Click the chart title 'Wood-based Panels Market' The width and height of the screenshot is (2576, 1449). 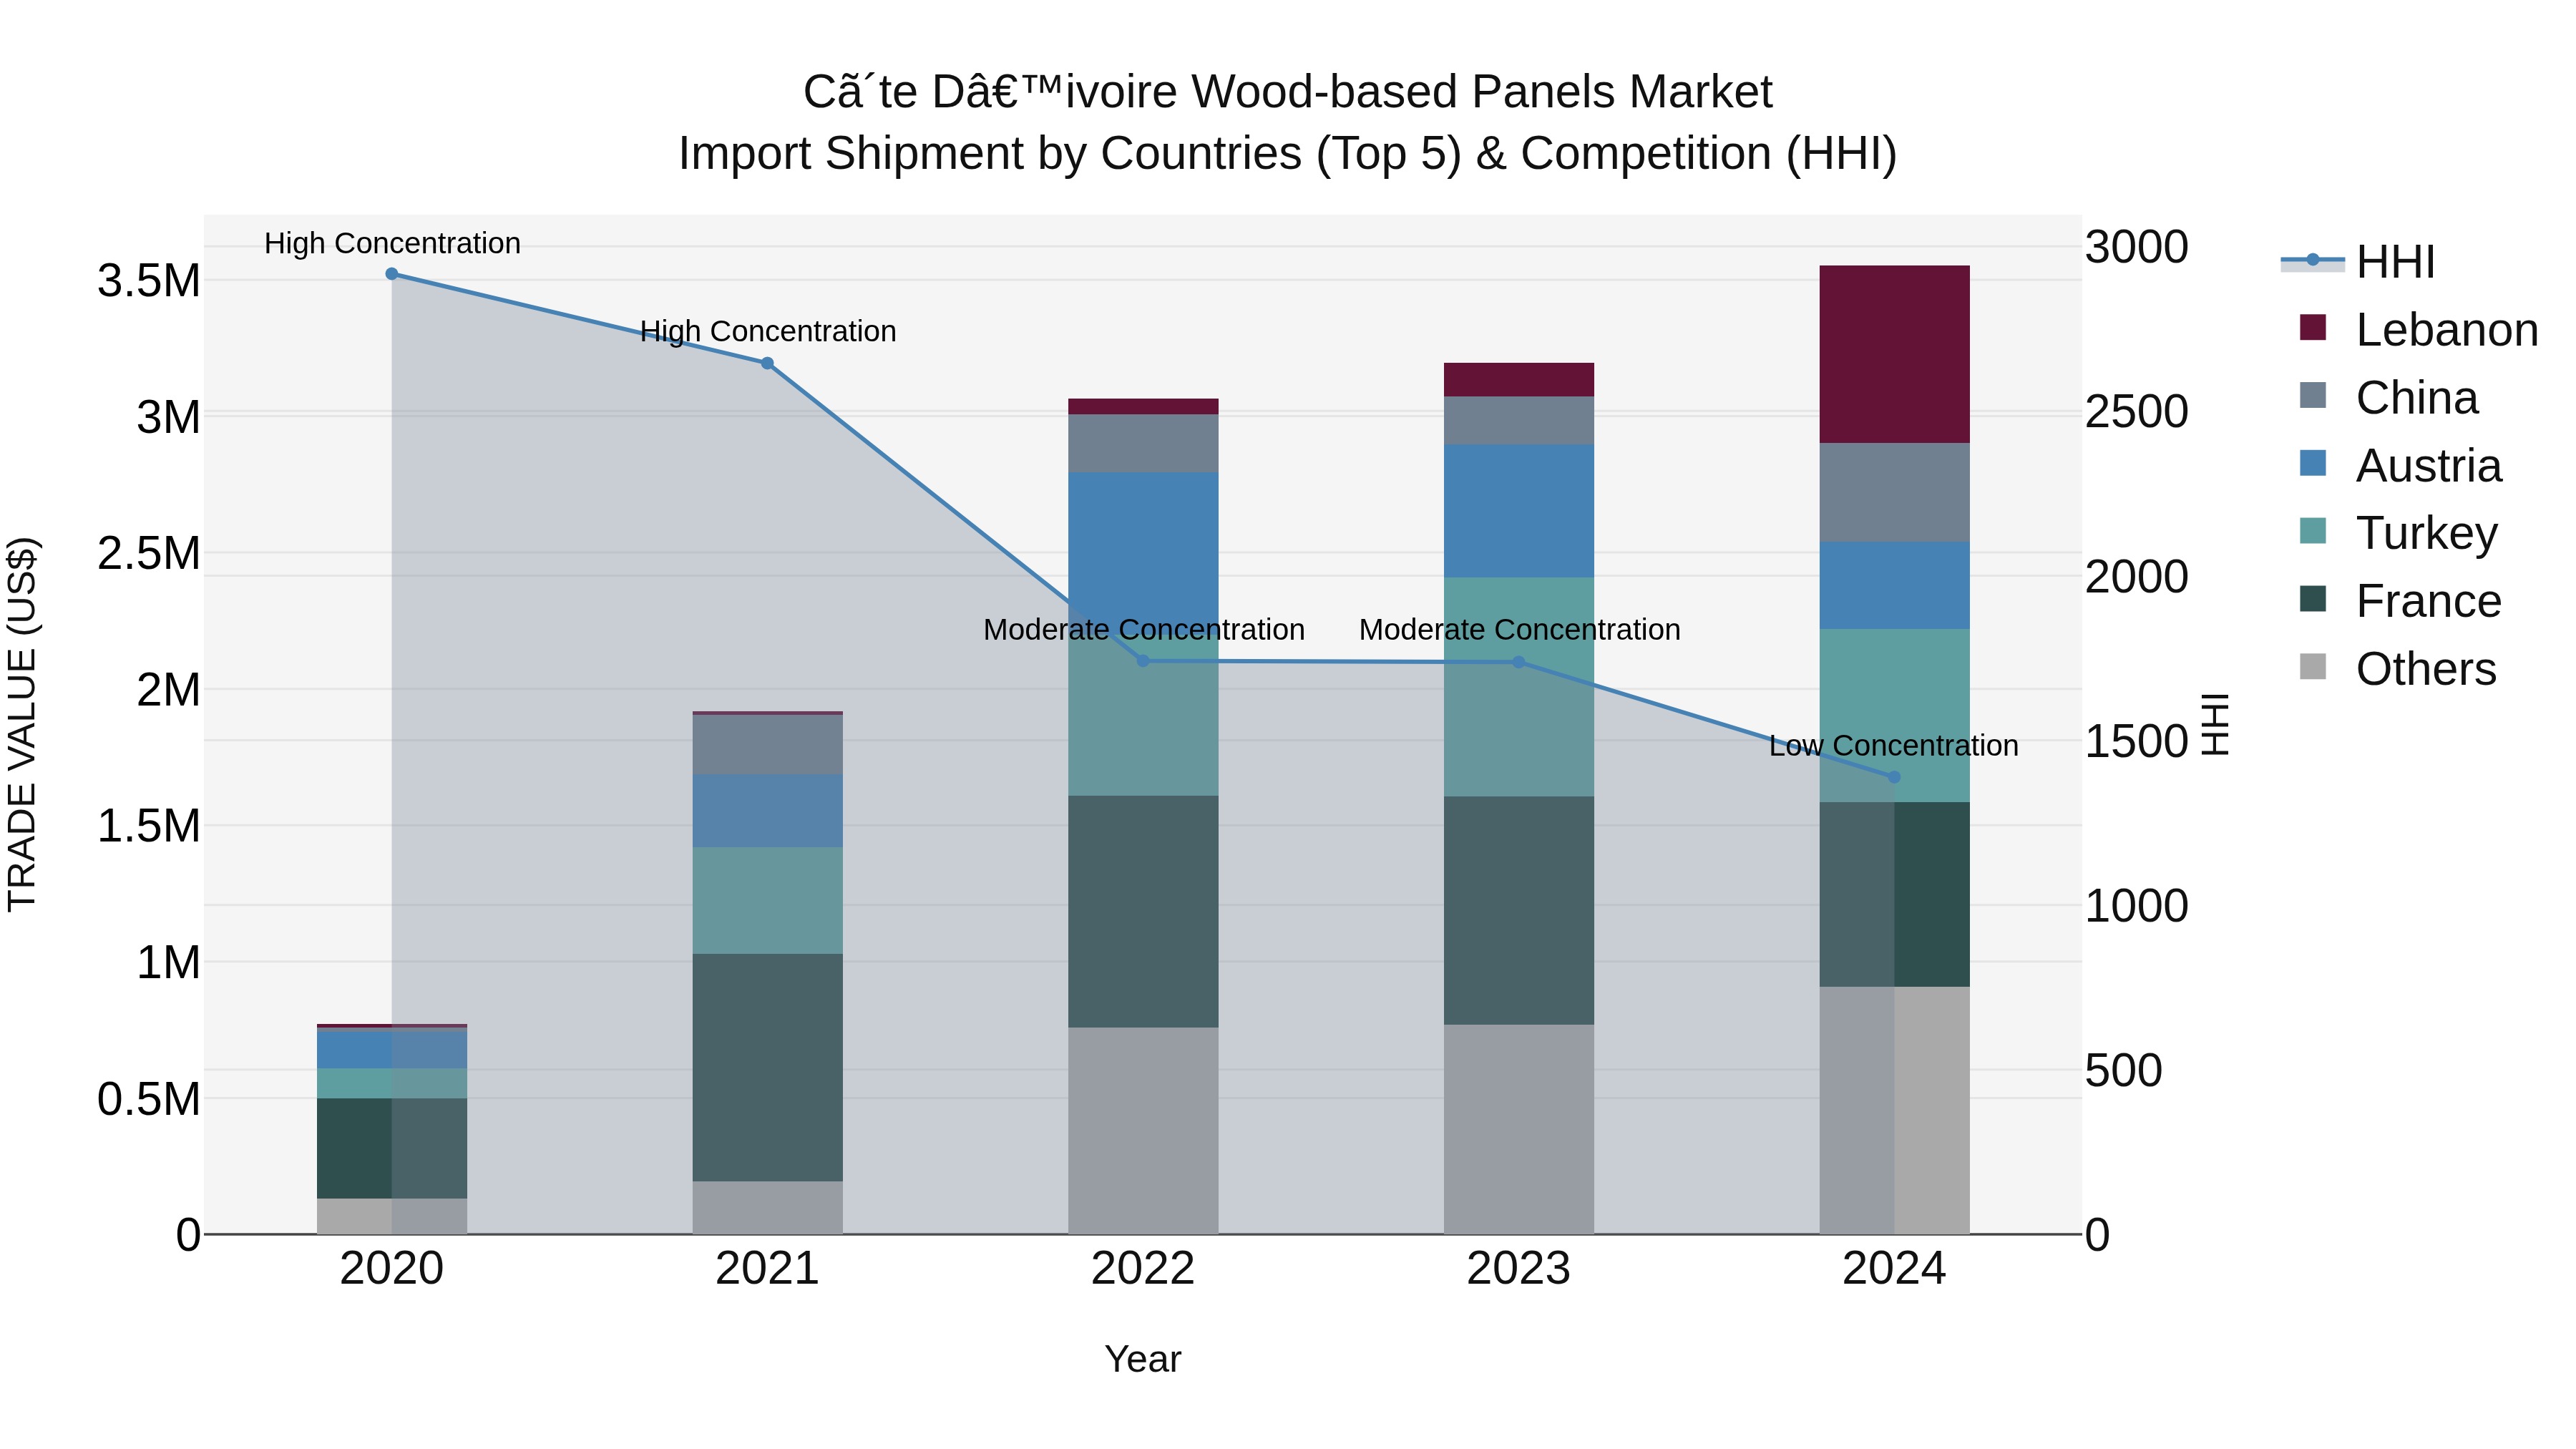tap(1482, 93)
